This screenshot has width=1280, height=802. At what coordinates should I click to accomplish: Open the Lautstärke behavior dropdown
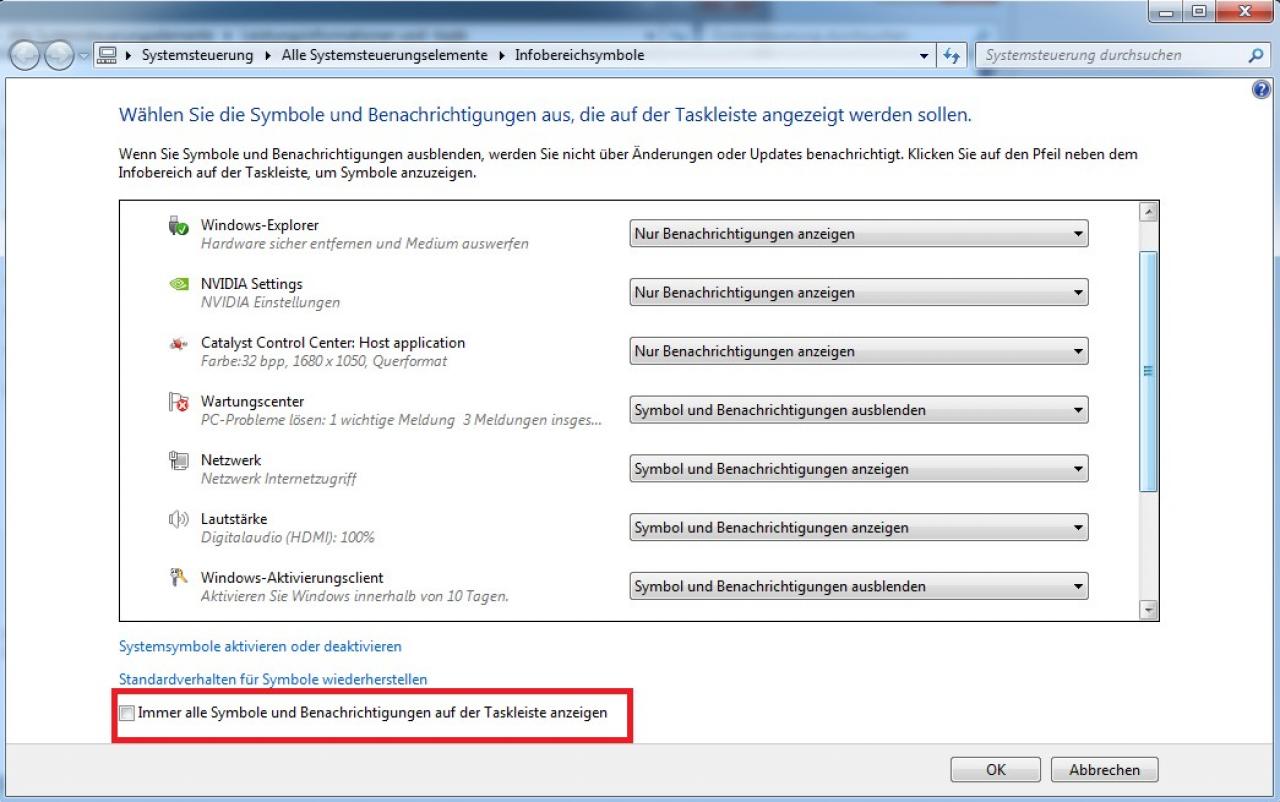click(x=859, y=528)
